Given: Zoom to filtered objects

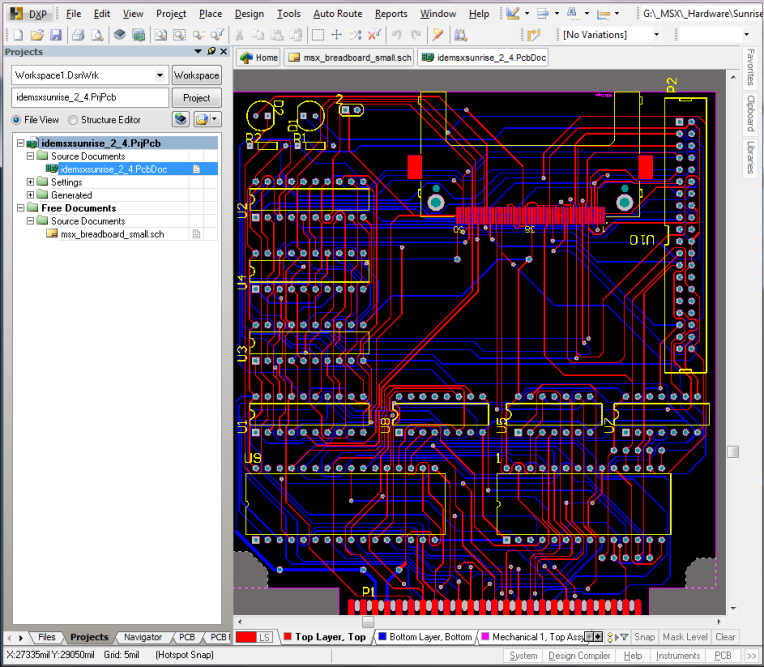Looking at the screenshot, I should (x=217, y=35).
